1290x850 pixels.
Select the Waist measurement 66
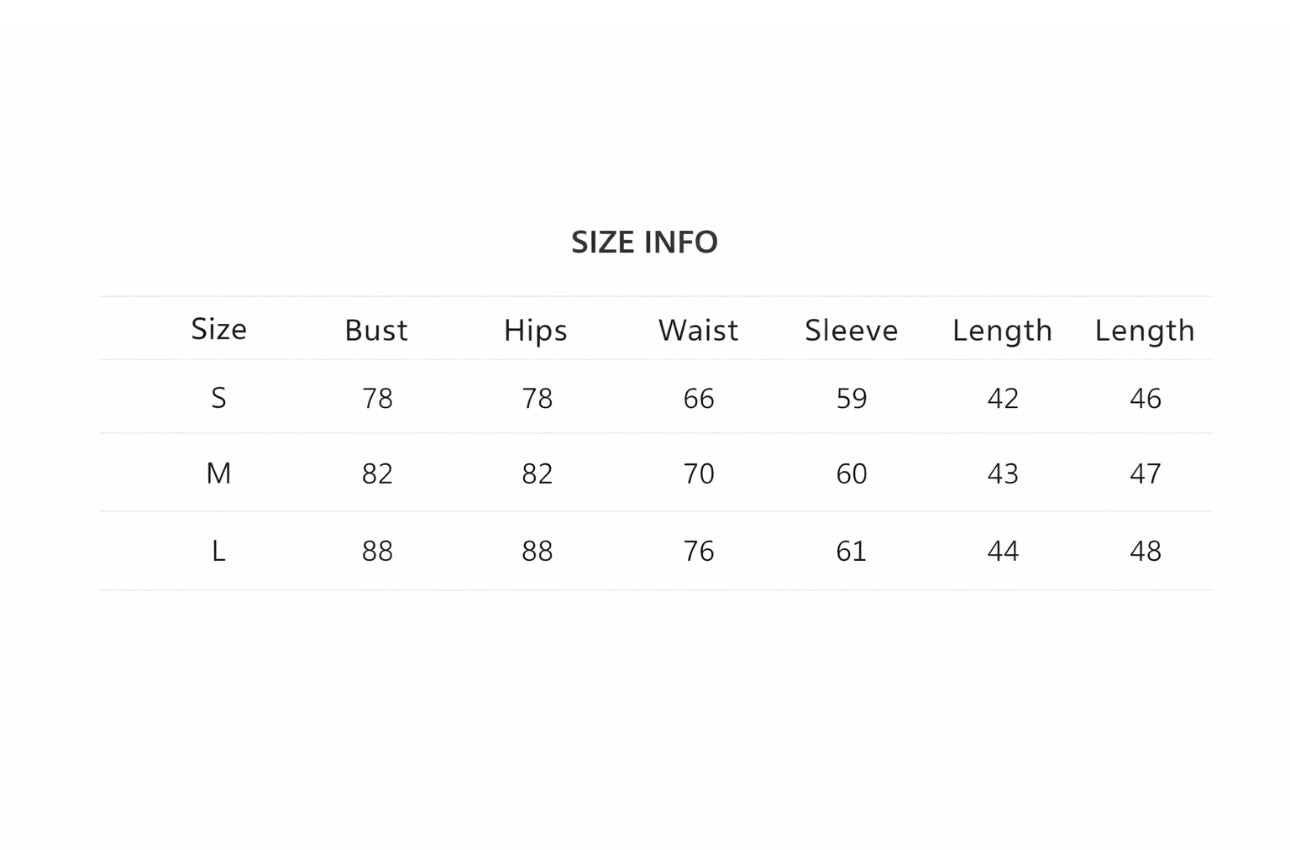pos(698,398)
